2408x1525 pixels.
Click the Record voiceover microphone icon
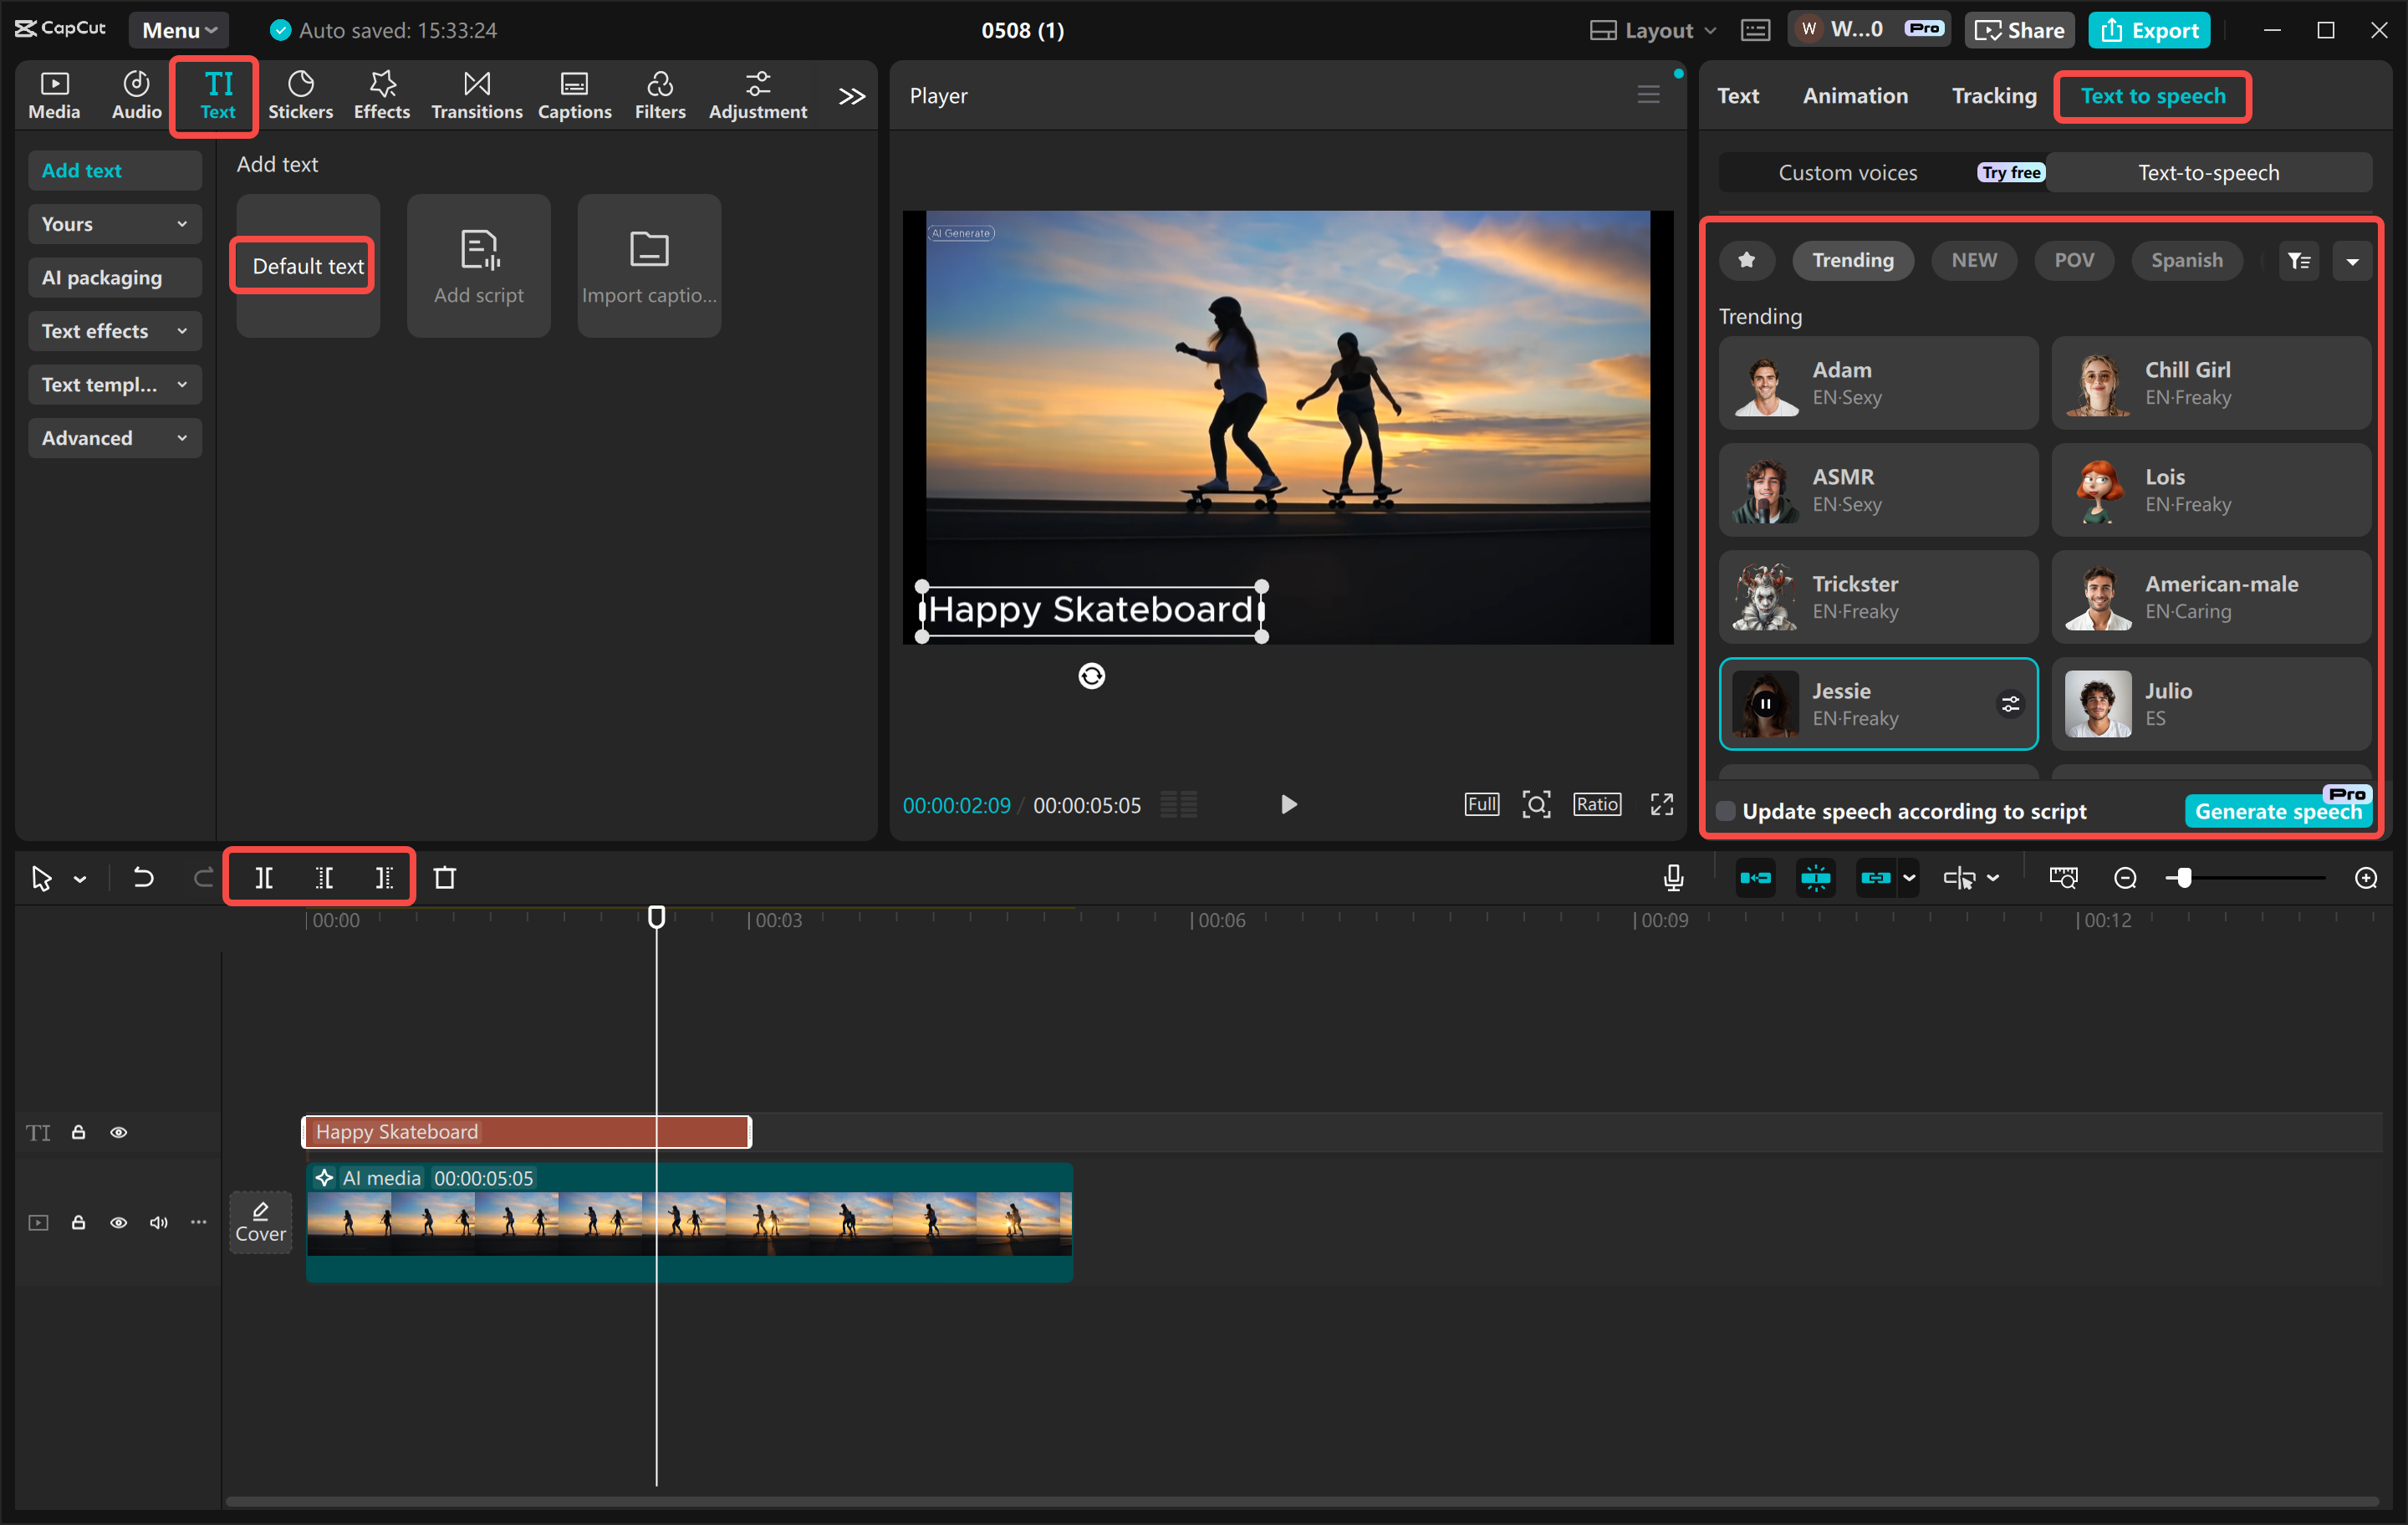1672,877
